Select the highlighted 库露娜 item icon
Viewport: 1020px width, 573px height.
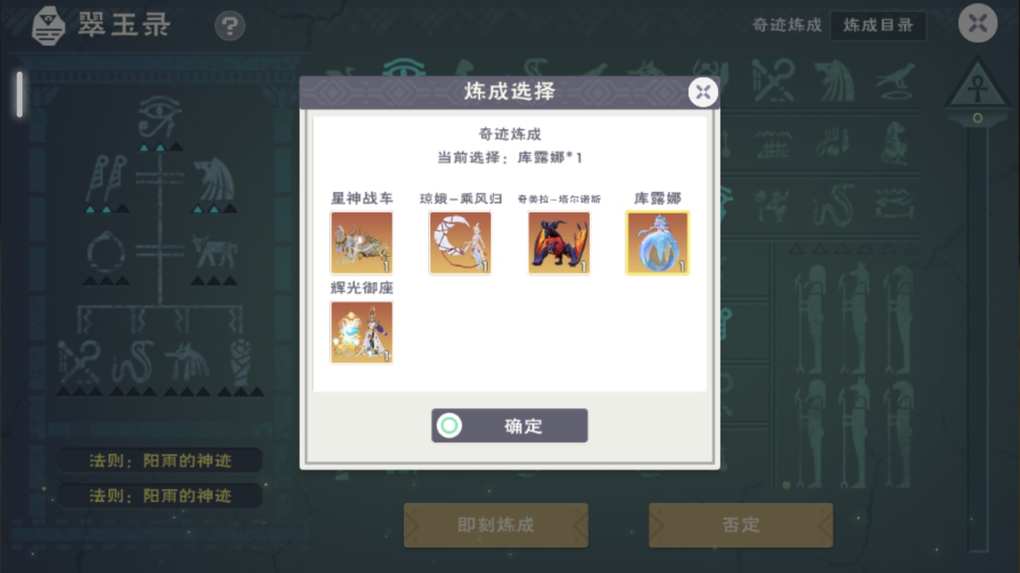click(x=658, y=243)
